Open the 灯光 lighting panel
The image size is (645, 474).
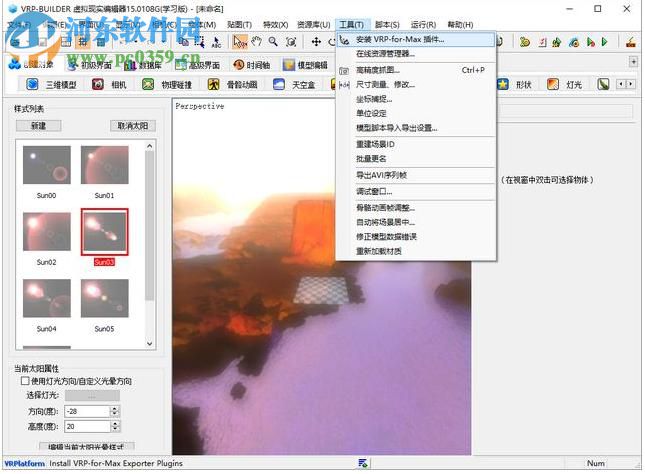pyautogui.click(x=564, y=84)
